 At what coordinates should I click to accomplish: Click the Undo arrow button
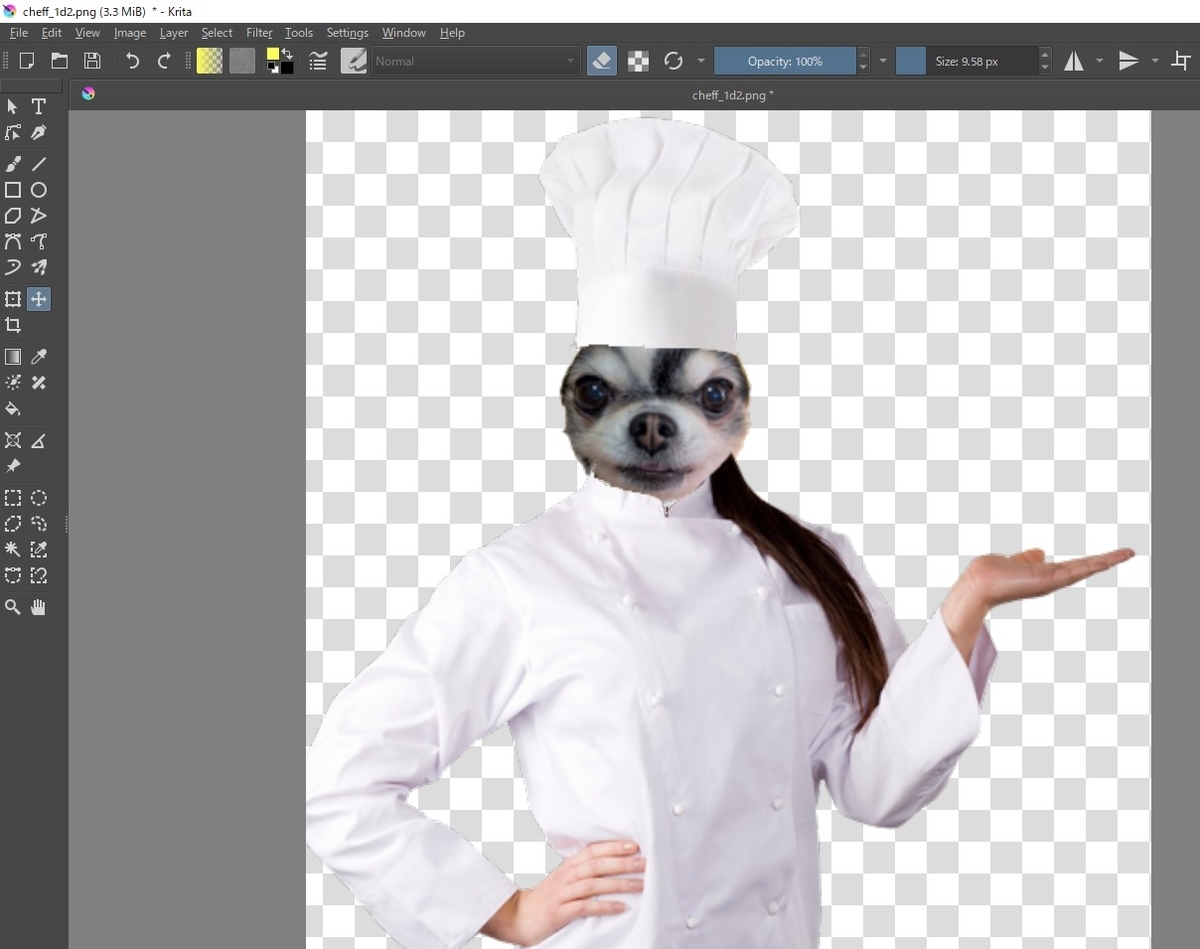coord(132,61)
